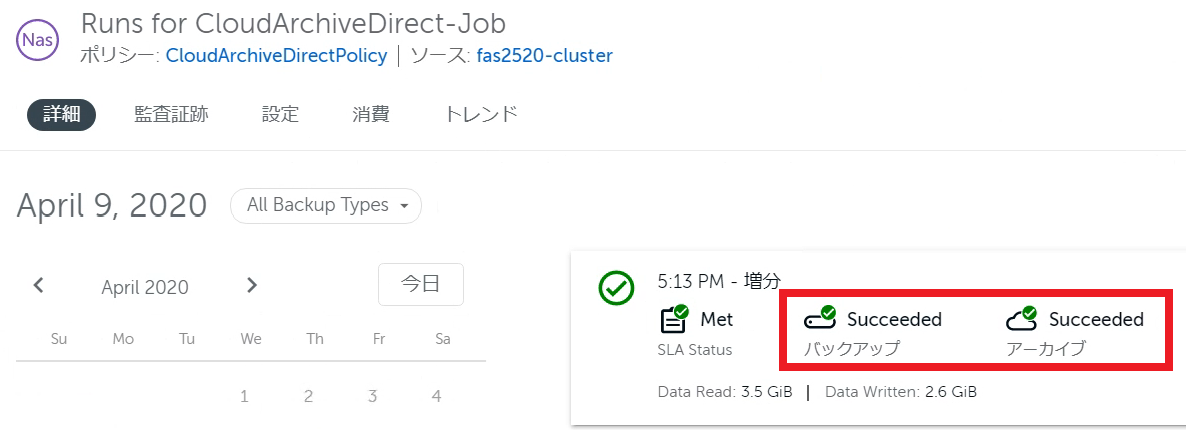Screen dimensions: 1186x430
Task: Switch to the 監査証跡 tab
Action: (171, 115)
